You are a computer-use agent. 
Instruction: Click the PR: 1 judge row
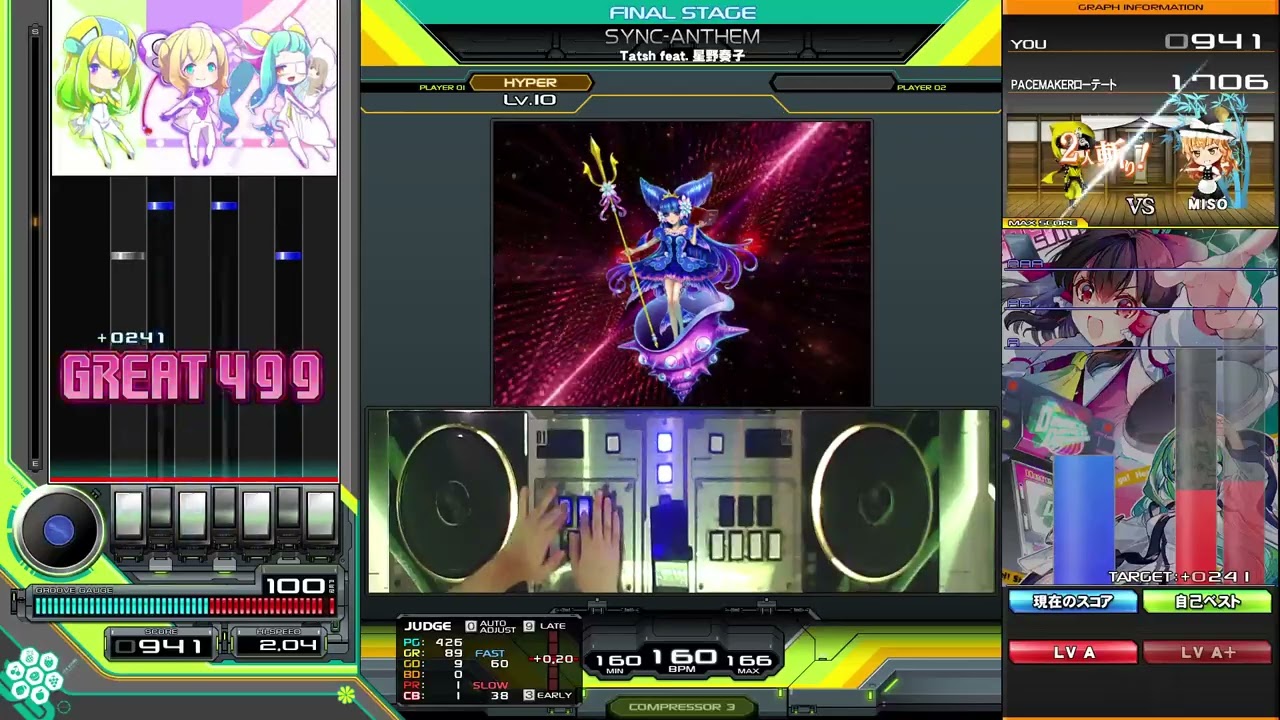pyautogui.click(x=433, y=685)
